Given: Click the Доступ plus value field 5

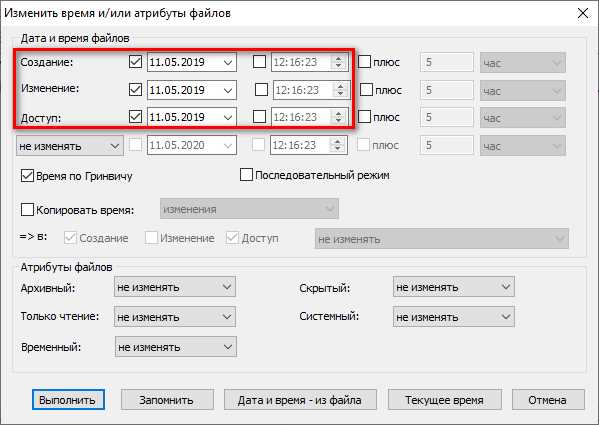Looking at the screenshot, I should coord(446,117).
